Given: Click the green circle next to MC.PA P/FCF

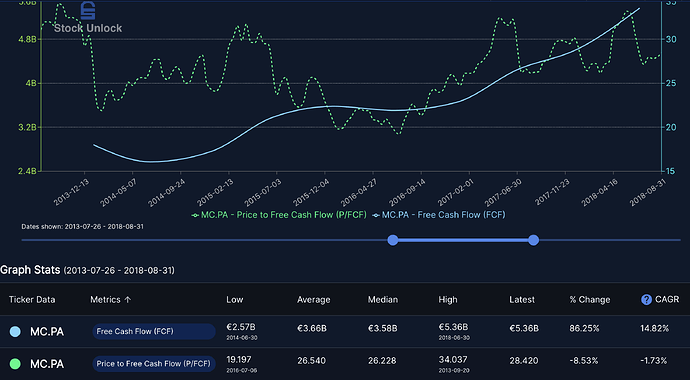Looking at the screenshot, I should pyautogui.click(x=15, y=364).
